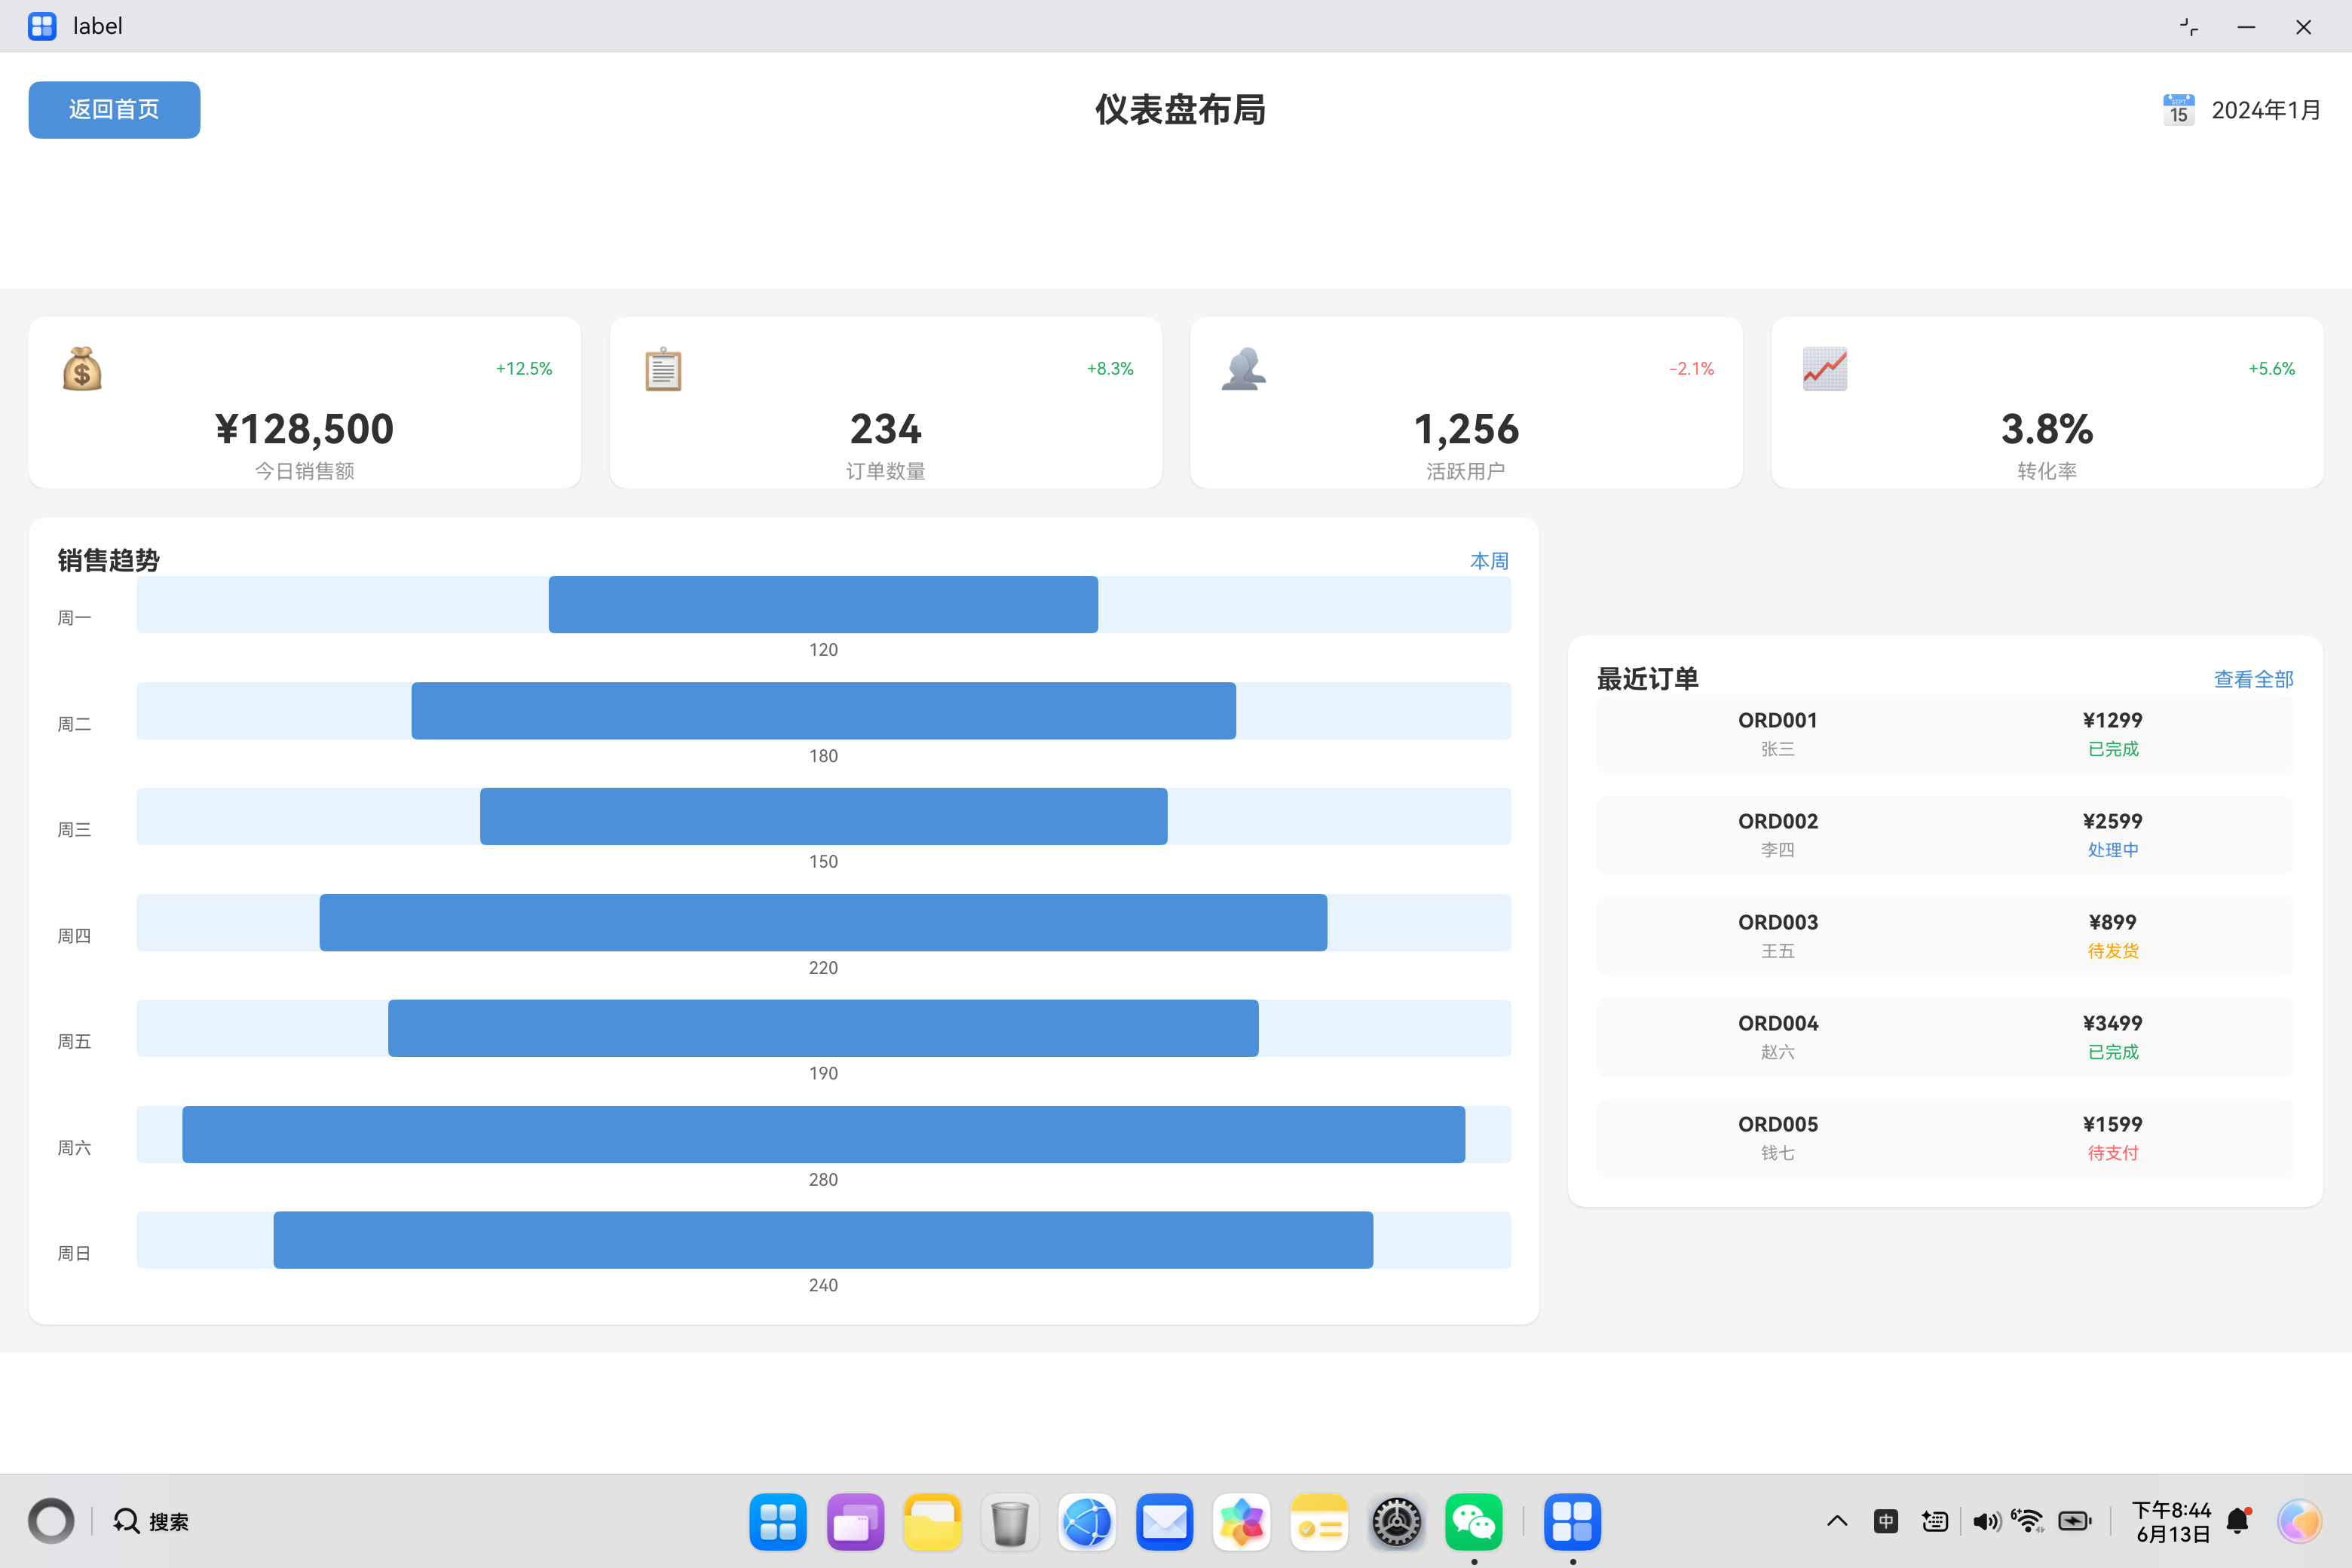Image resolution: width=2352 pixels, height=1568 pixels.
Task: Open the yellow file manager folder icon
Action: [x=933, y=1521]
